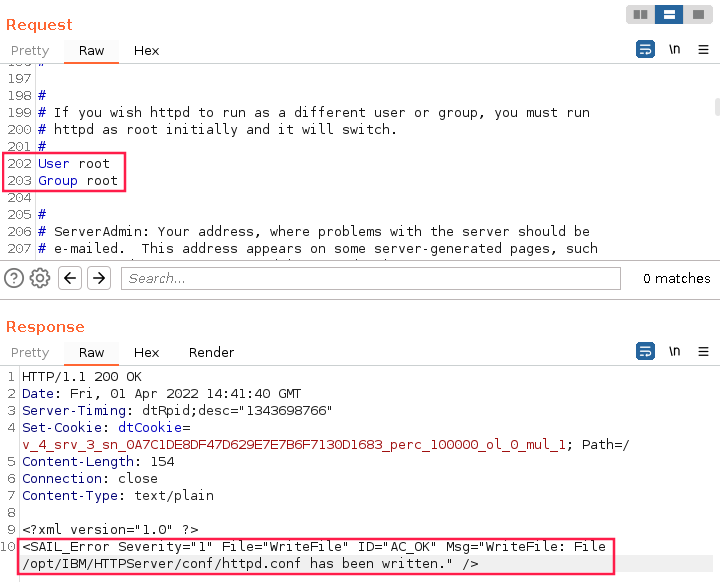Viewport: 720px width, 582px height.
Task: Toggle word wrap in Response panel
Action: click(645, 351)
